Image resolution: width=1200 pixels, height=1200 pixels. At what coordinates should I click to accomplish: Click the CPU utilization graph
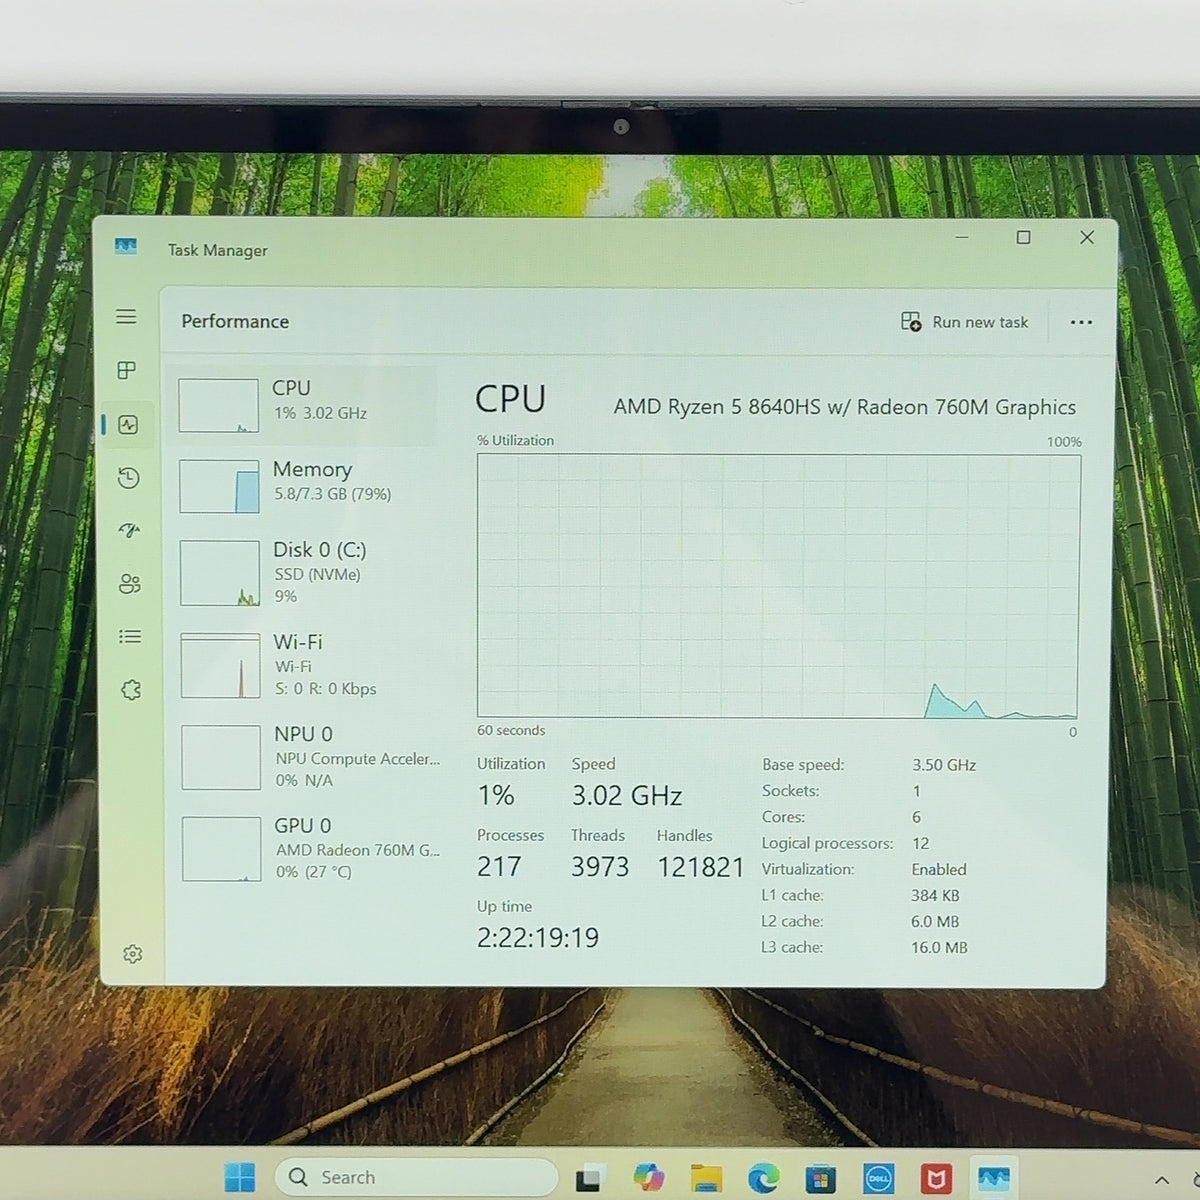(779, 587)
